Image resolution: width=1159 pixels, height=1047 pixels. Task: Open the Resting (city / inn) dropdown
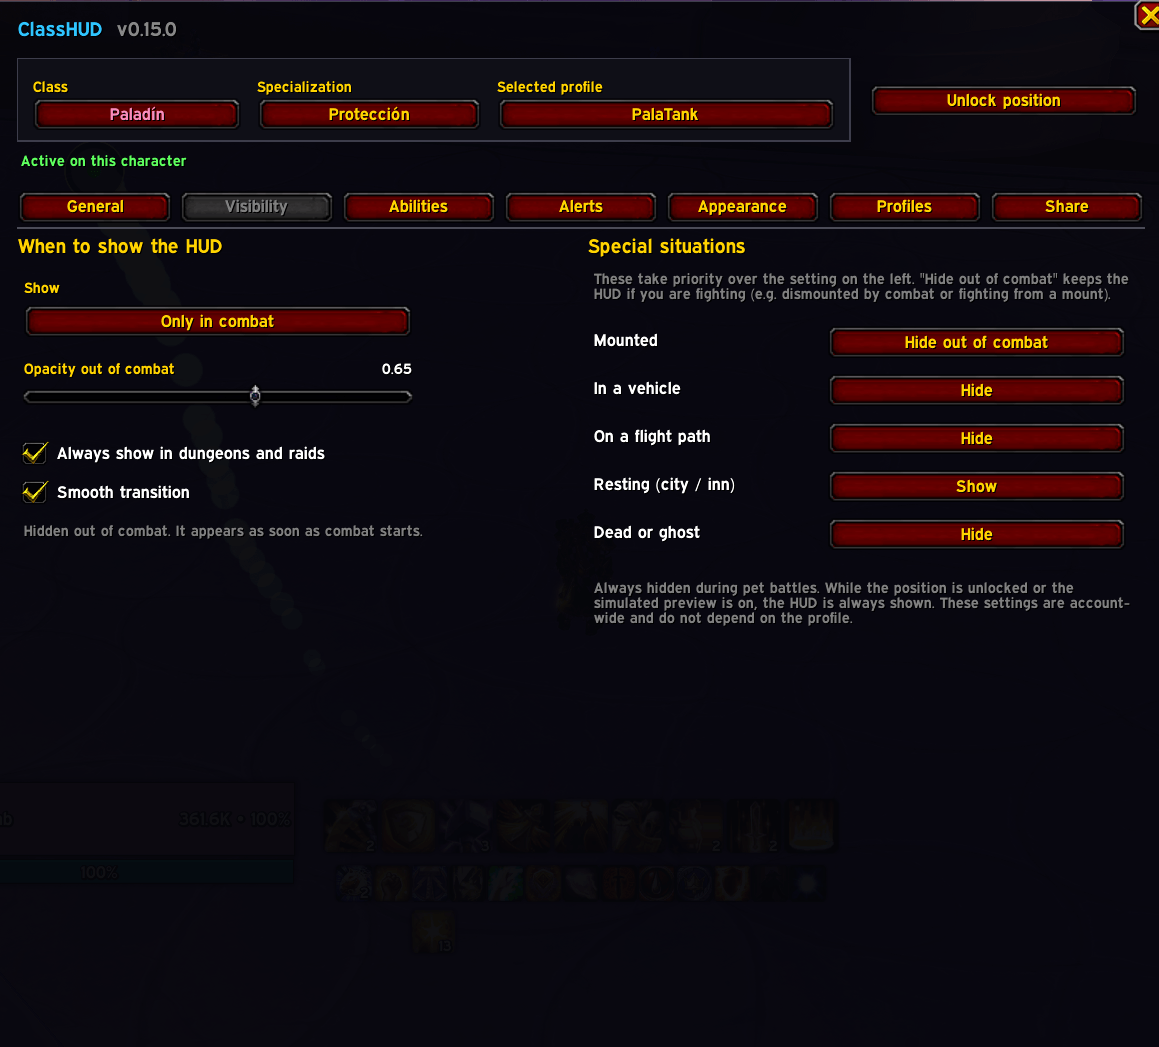pos(976,487)
